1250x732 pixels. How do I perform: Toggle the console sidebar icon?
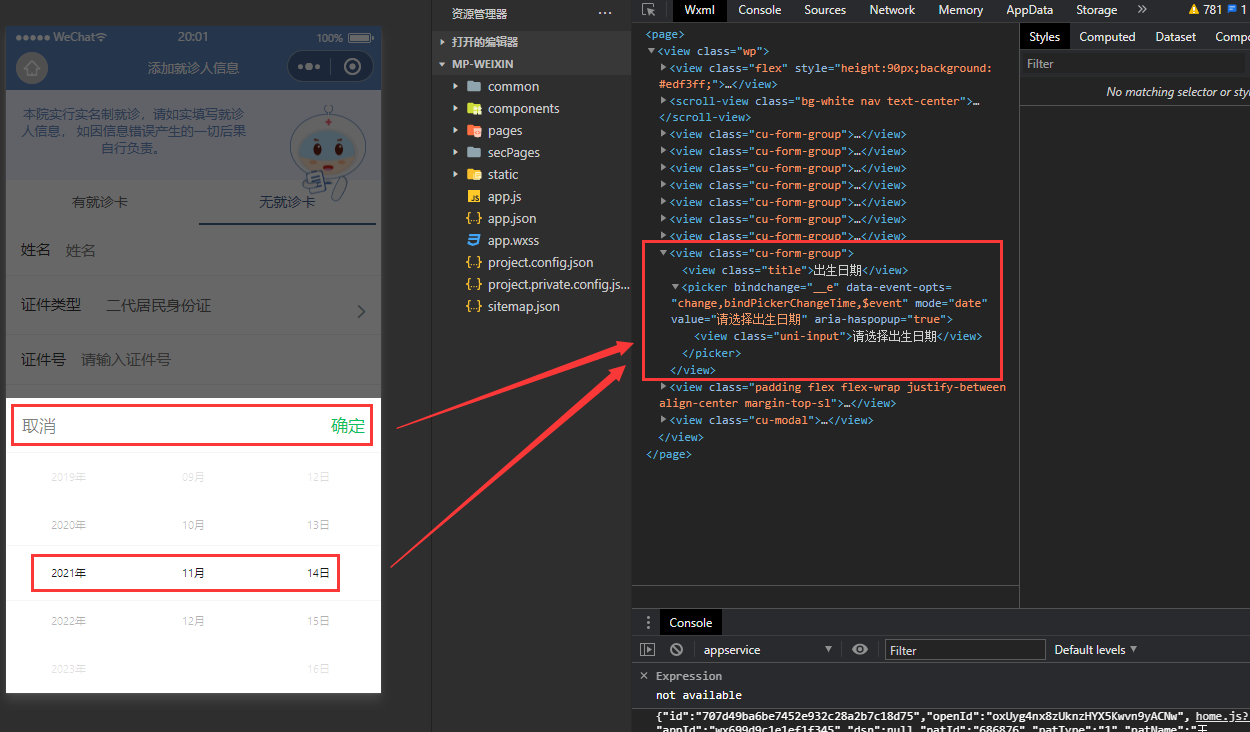[x=648, y=650]
